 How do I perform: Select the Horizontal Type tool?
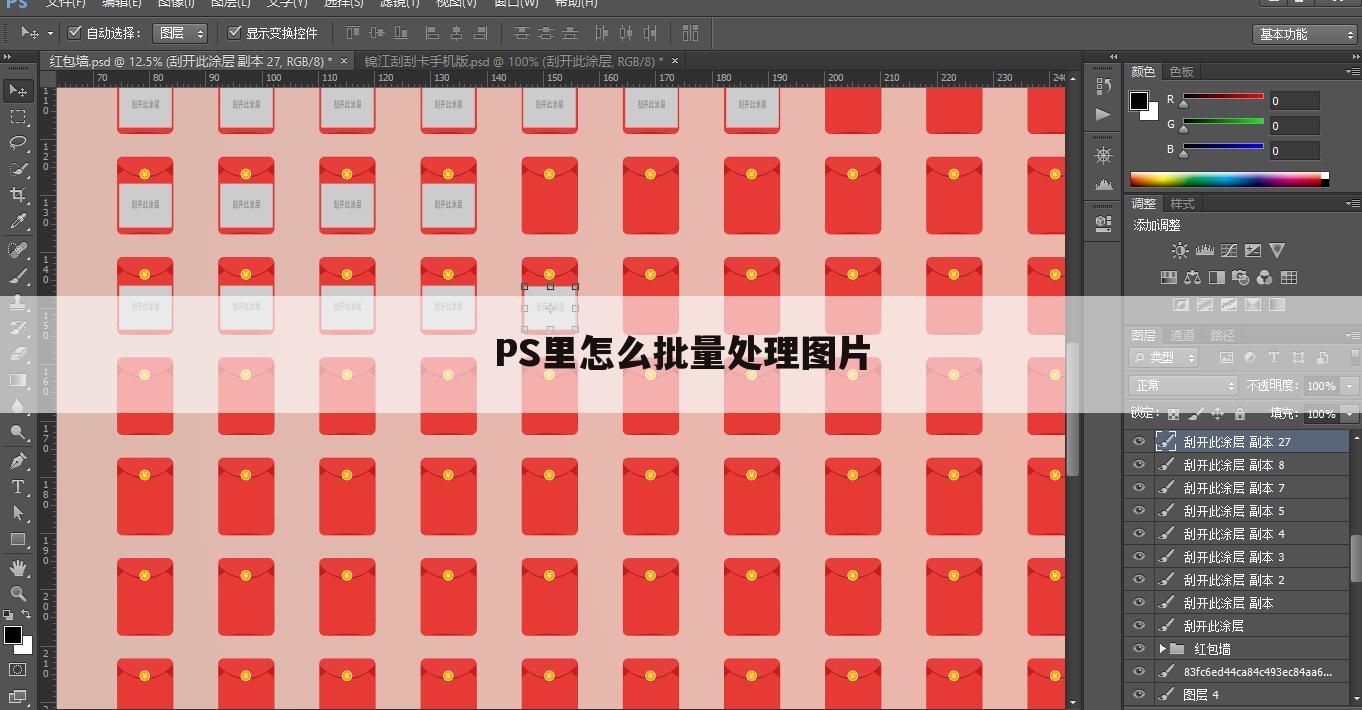coord(18,487)
